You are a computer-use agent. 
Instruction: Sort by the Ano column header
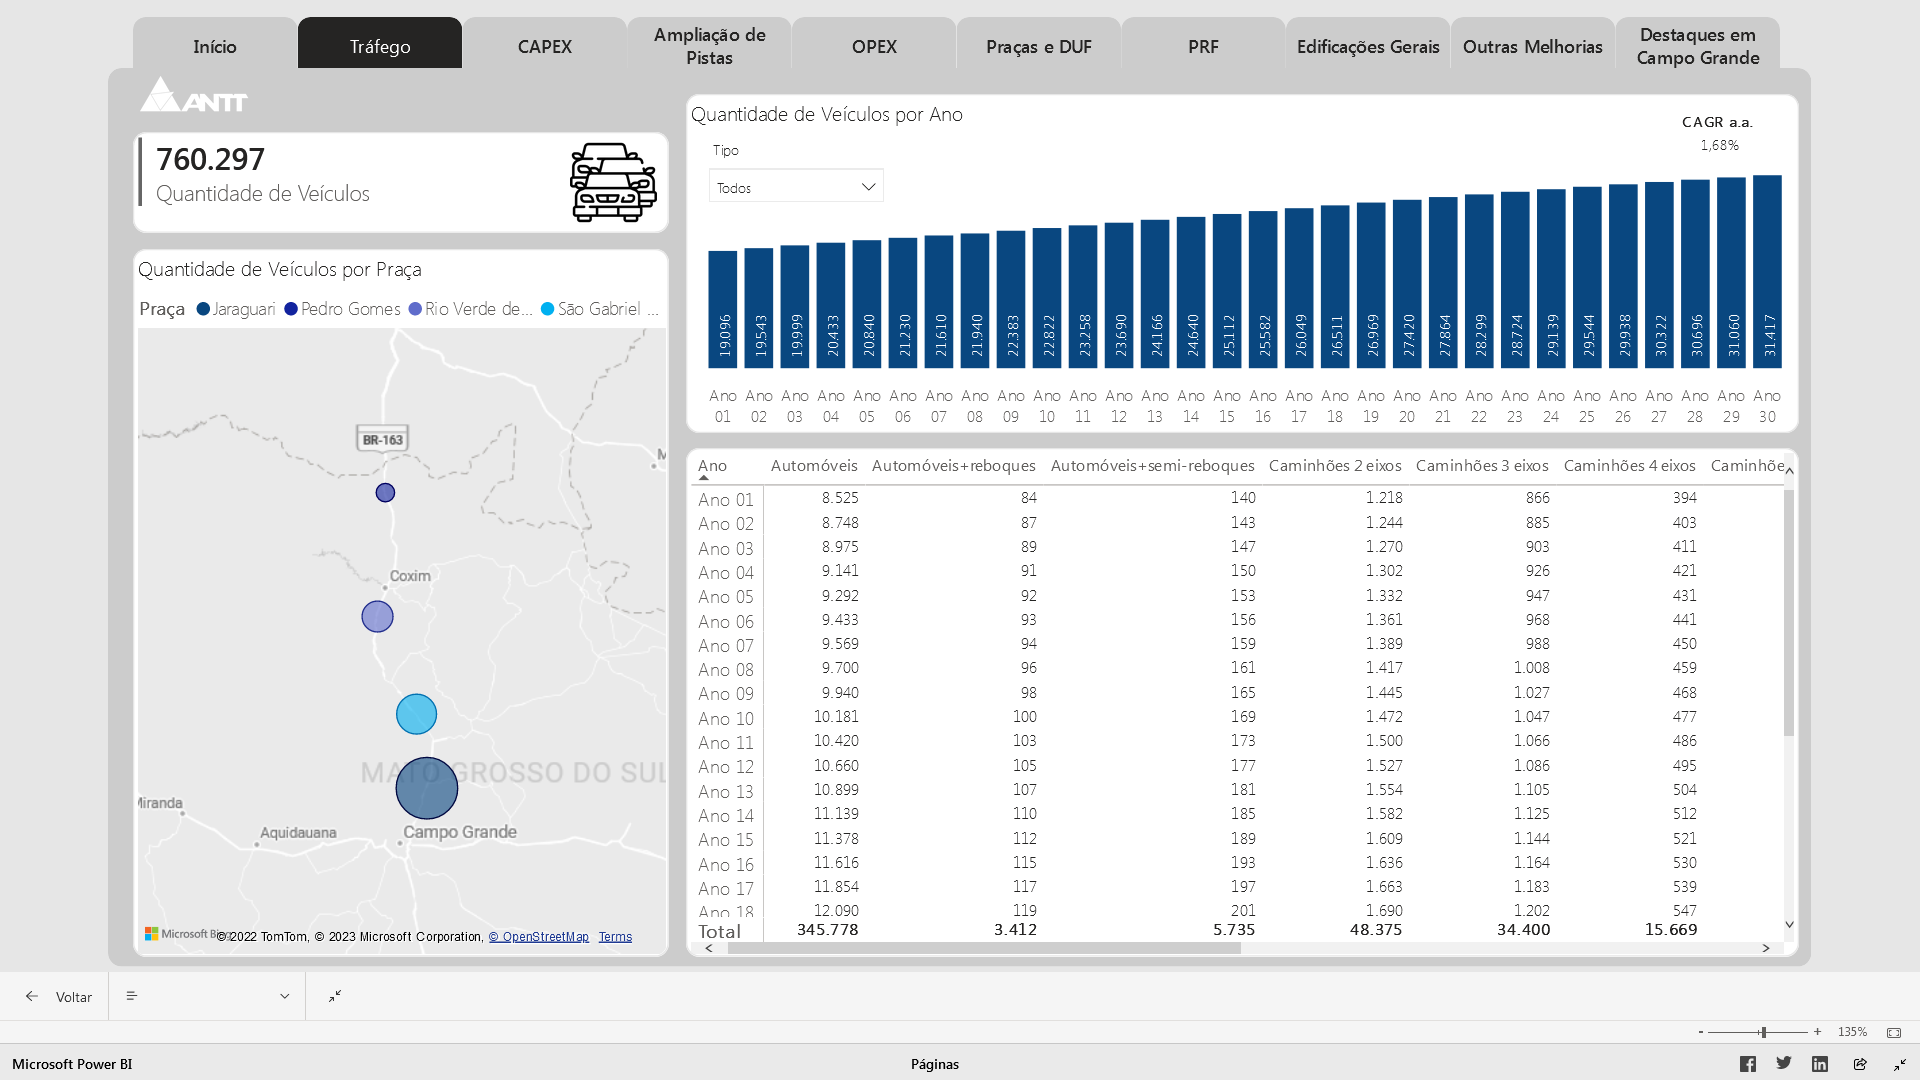pyautogui.click(x=712, y=465)
